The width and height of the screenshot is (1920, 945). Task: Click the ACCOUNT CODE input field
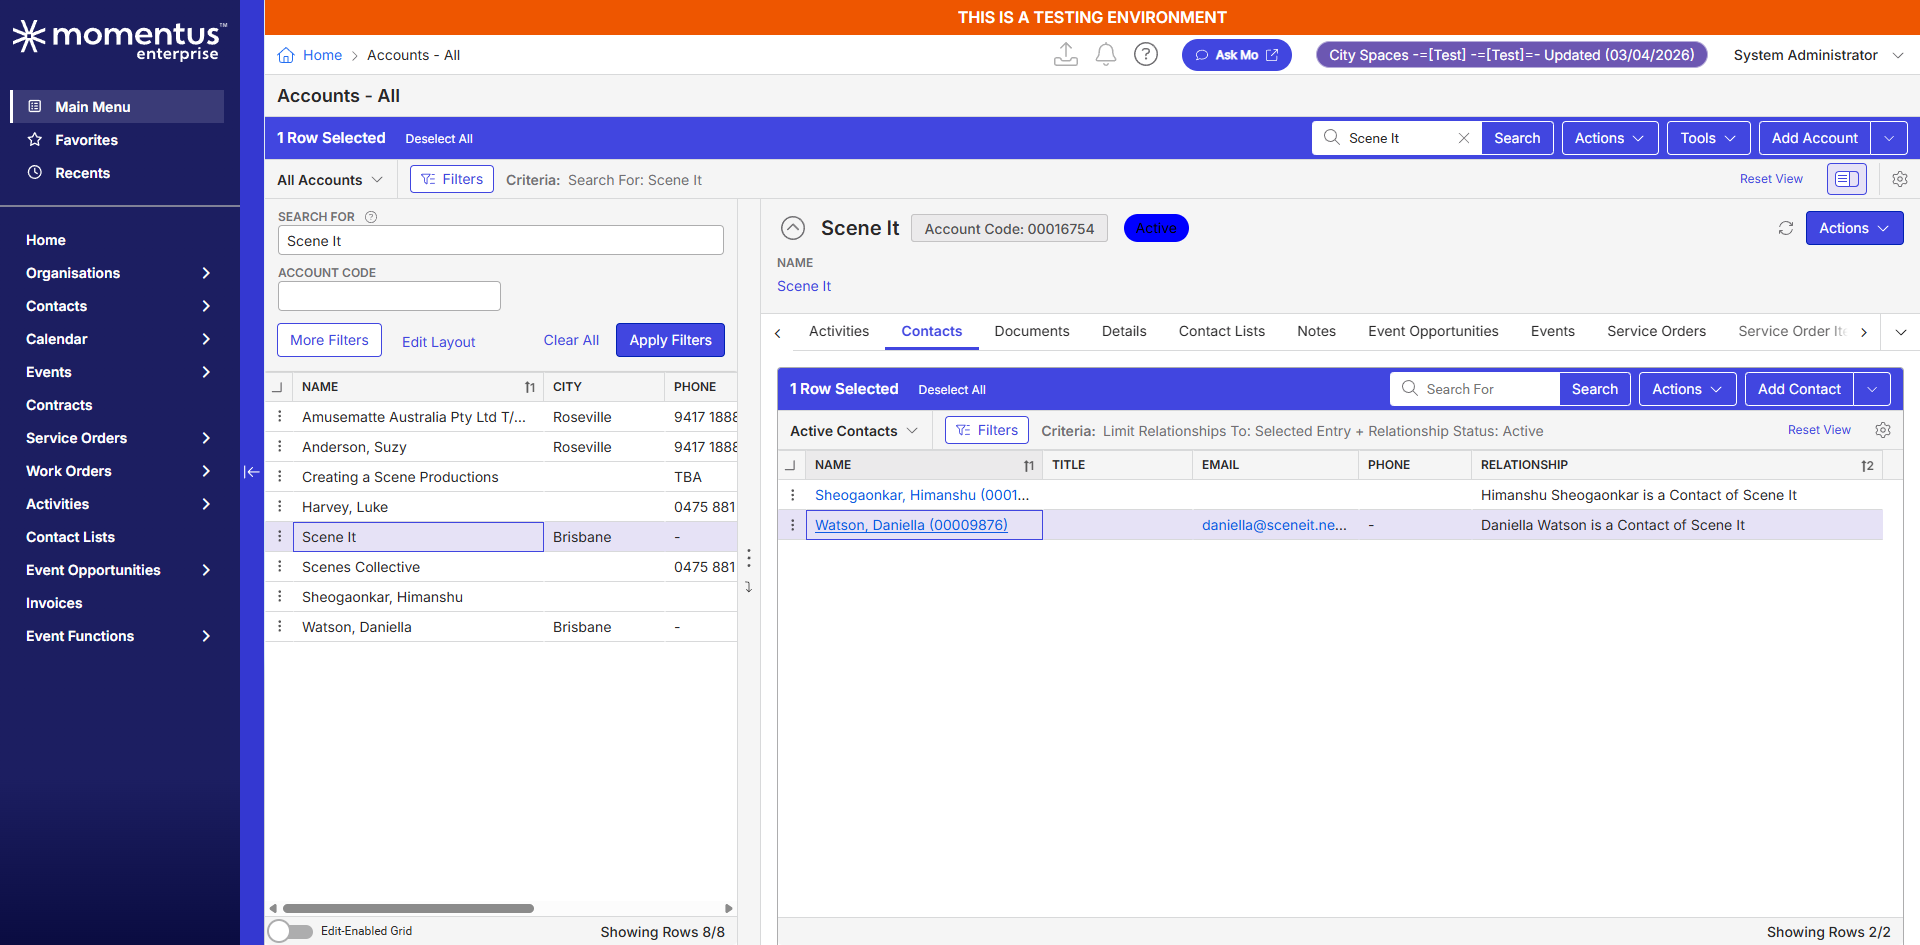click(x=389, y=296)
